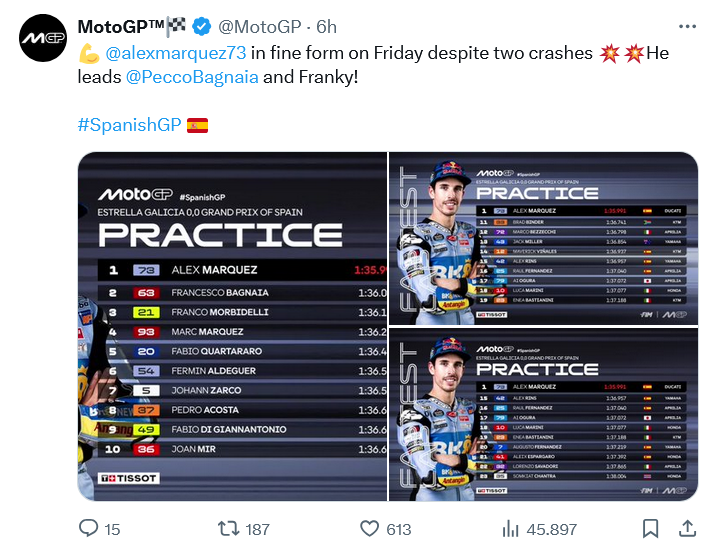Click the share upload icon

[x=687, y=528]
